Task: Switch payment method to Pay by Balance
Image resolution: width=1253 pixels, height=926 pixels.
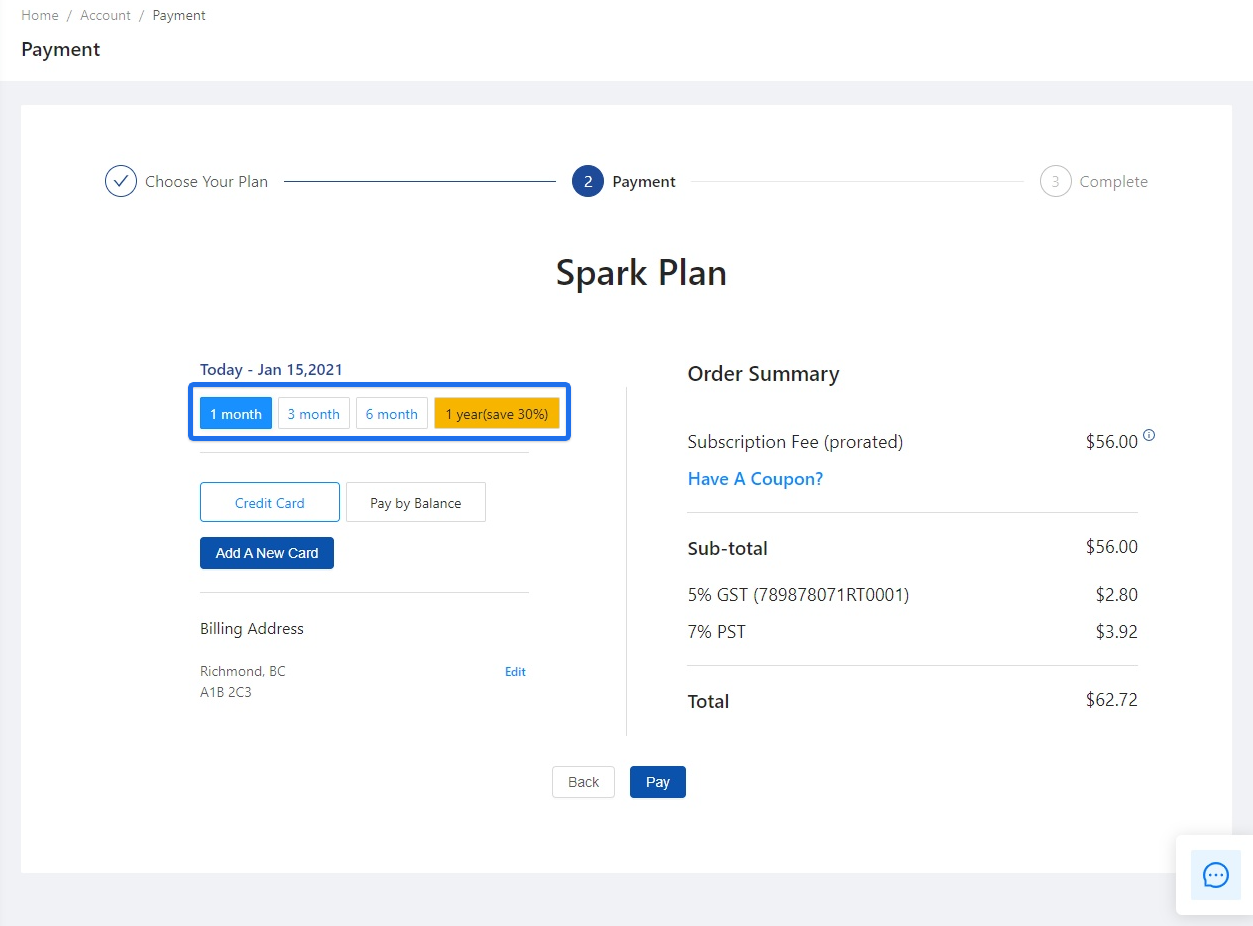Action: pos(415,502)
